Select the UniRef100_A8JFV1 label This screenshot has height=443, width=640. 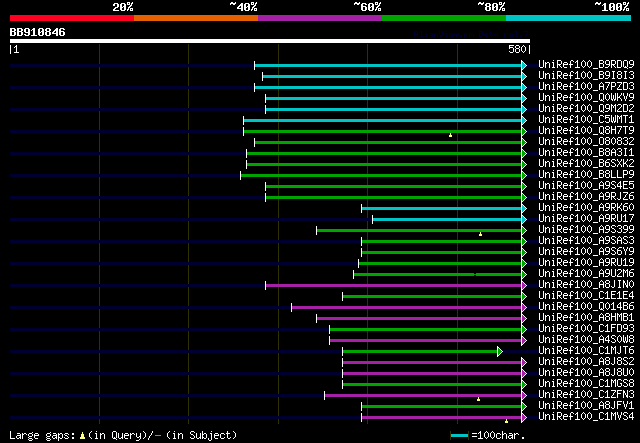(x=586, y=406)
